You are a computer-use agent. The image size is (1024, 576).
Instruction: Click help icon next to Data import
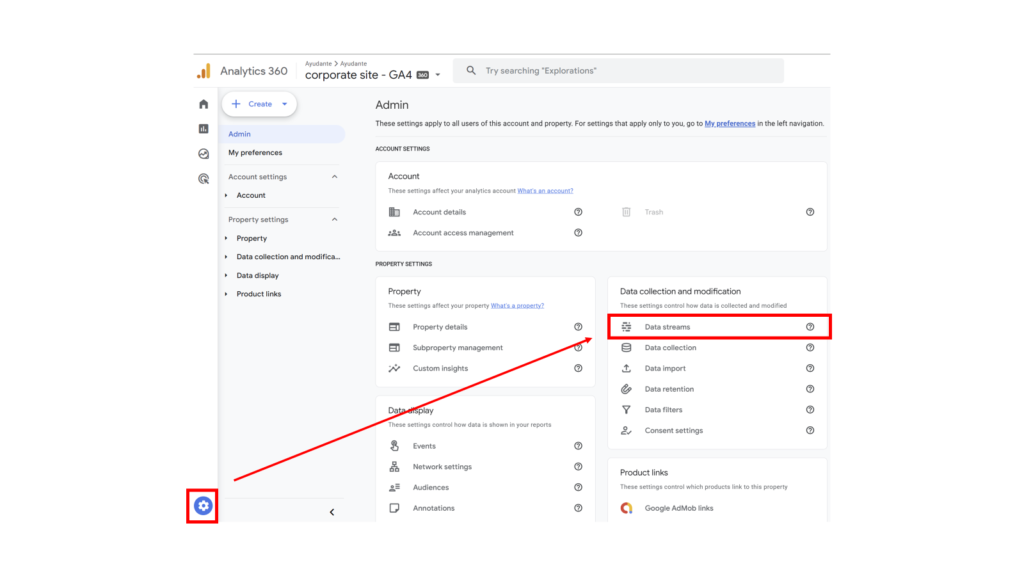click(x=810, y=368)
